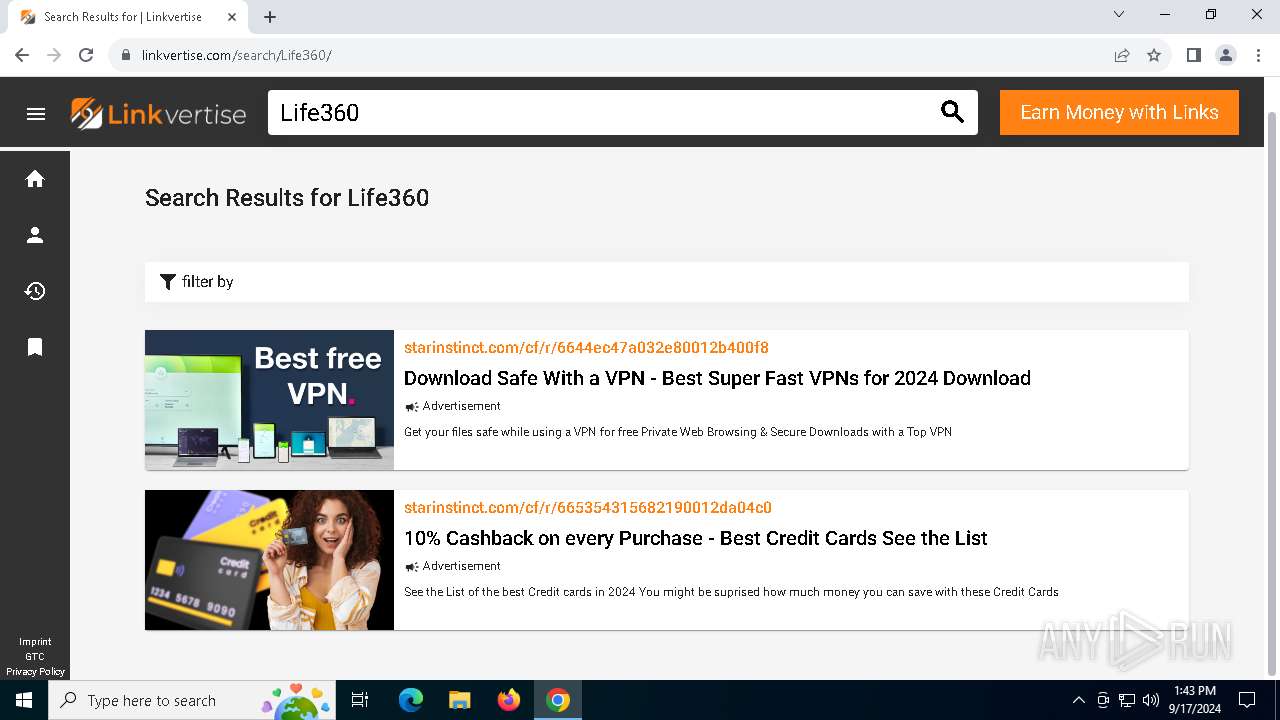This screenshot has width=1280, height=720.
Task: Click Search Results for Life360 heading
Action: [287, 198]
